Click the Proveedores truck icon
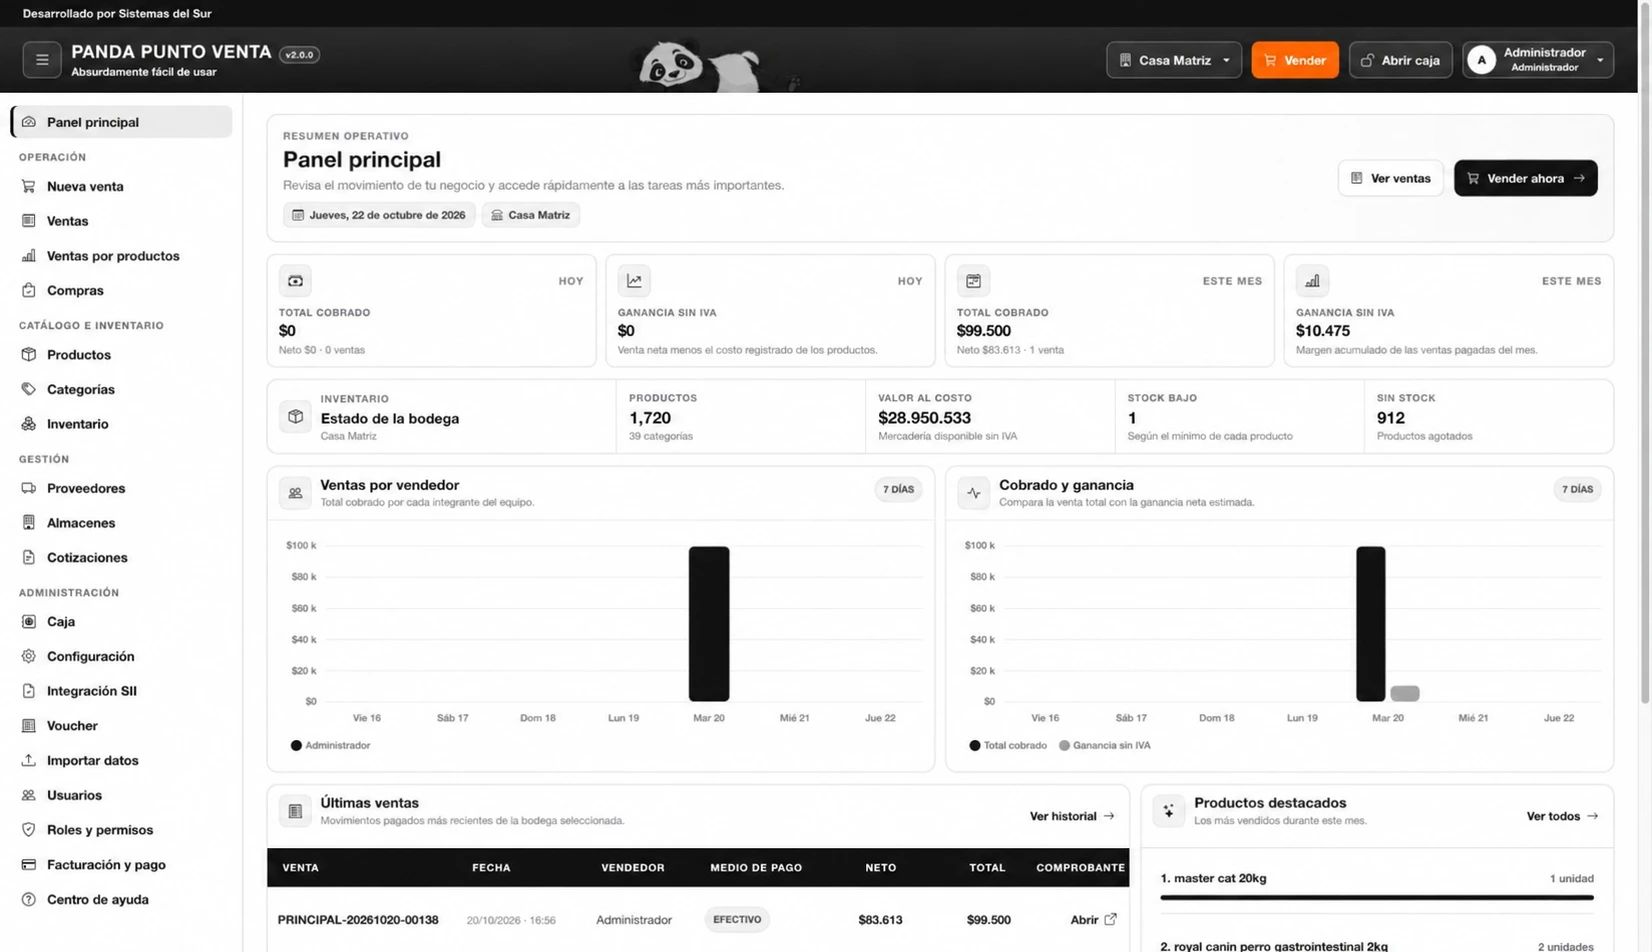The height and width of the screenshot is (952, 1652). pos(29,488)
